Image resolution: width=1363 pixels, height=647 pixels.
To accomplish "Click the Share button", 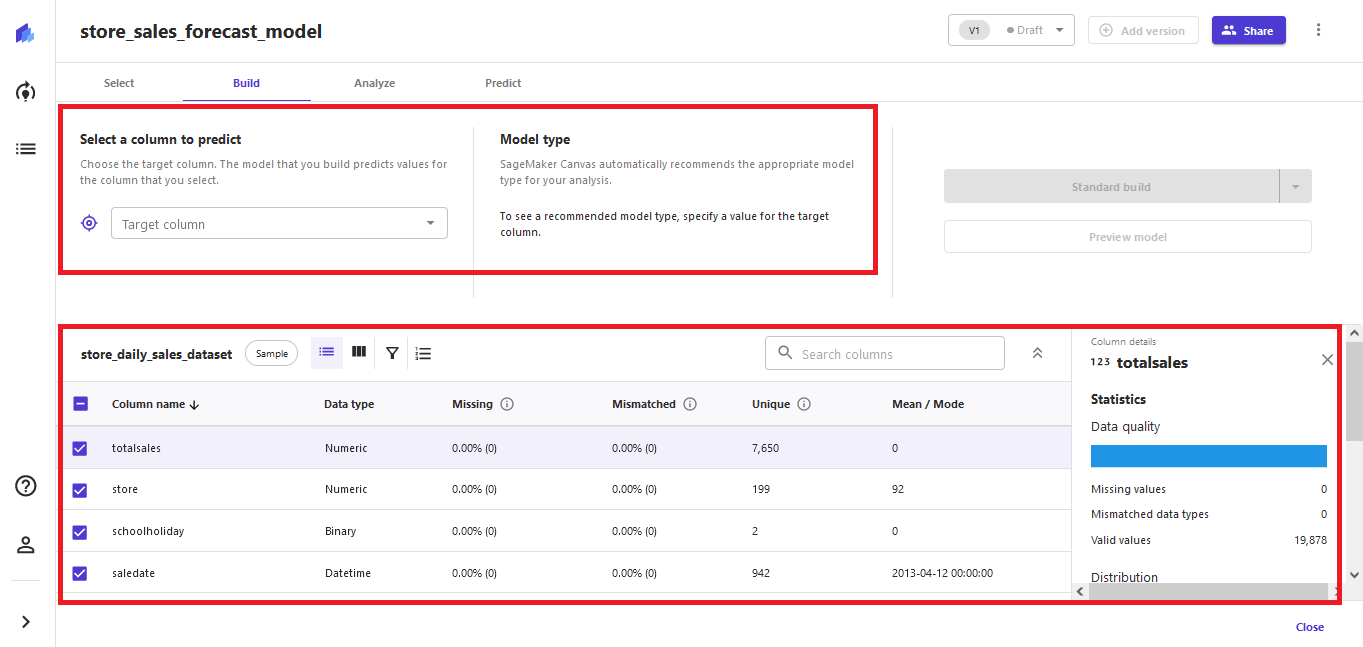I will (1248, 30).
